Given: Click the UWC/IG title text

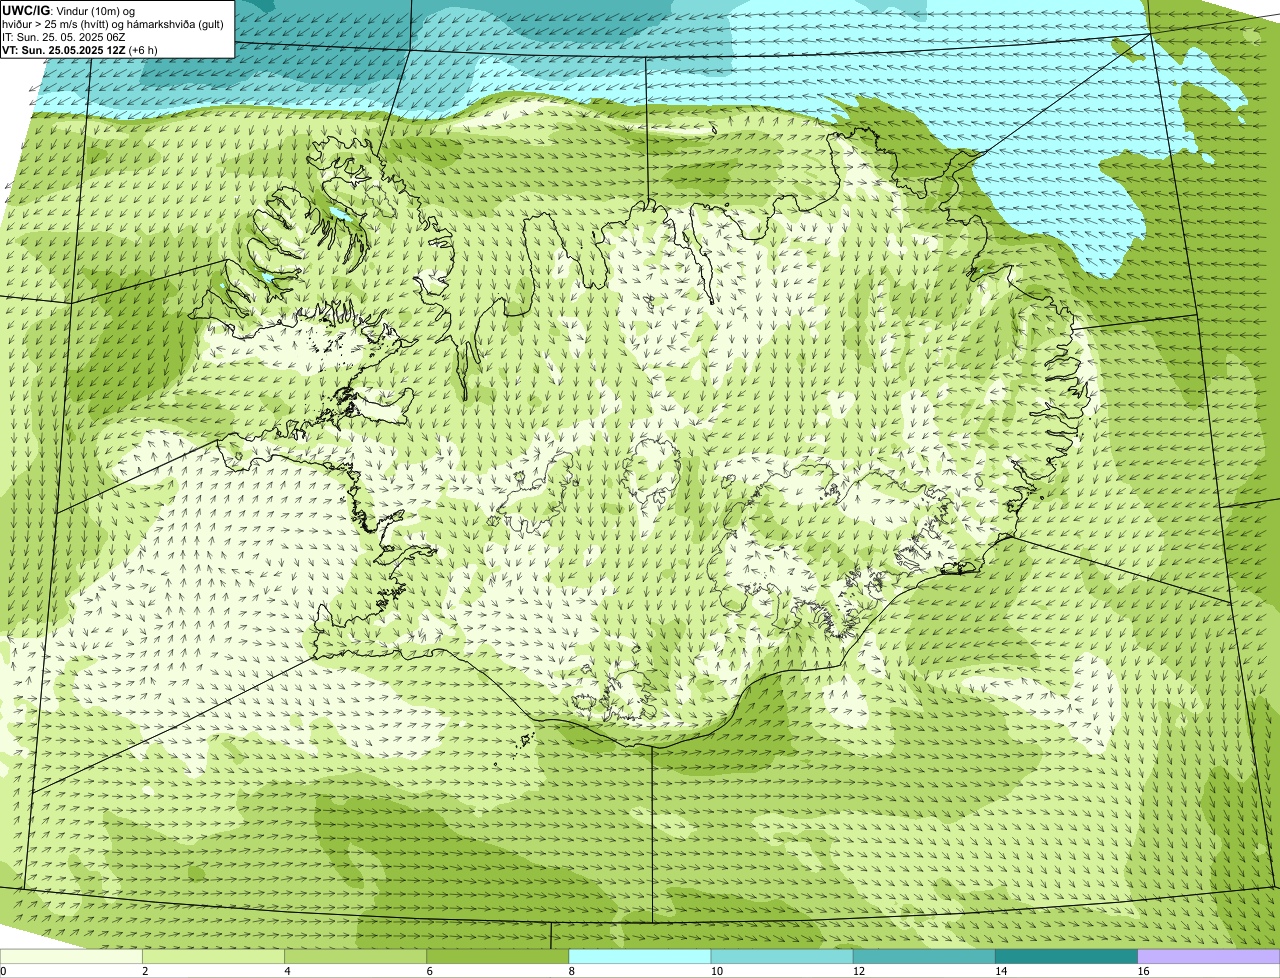Looking at the screenshot, I should (x=26, y=10).
